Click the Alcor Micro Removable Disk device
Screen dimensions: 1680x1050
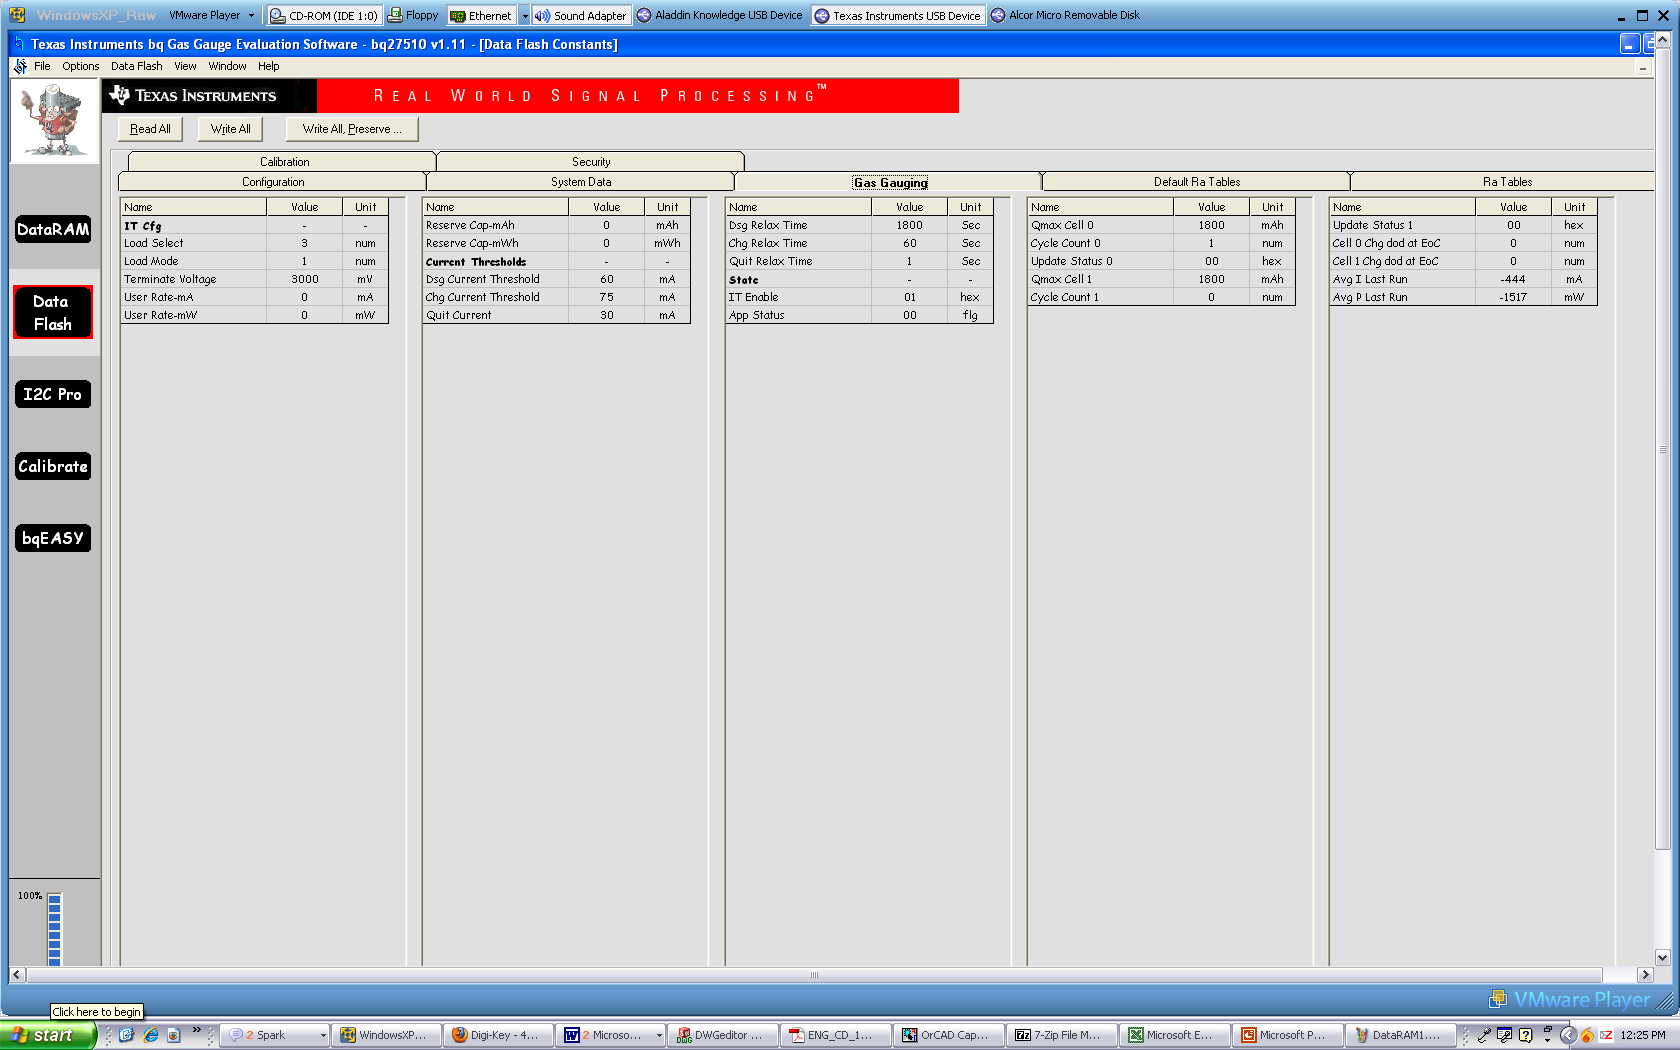(x=1065, y=15)
